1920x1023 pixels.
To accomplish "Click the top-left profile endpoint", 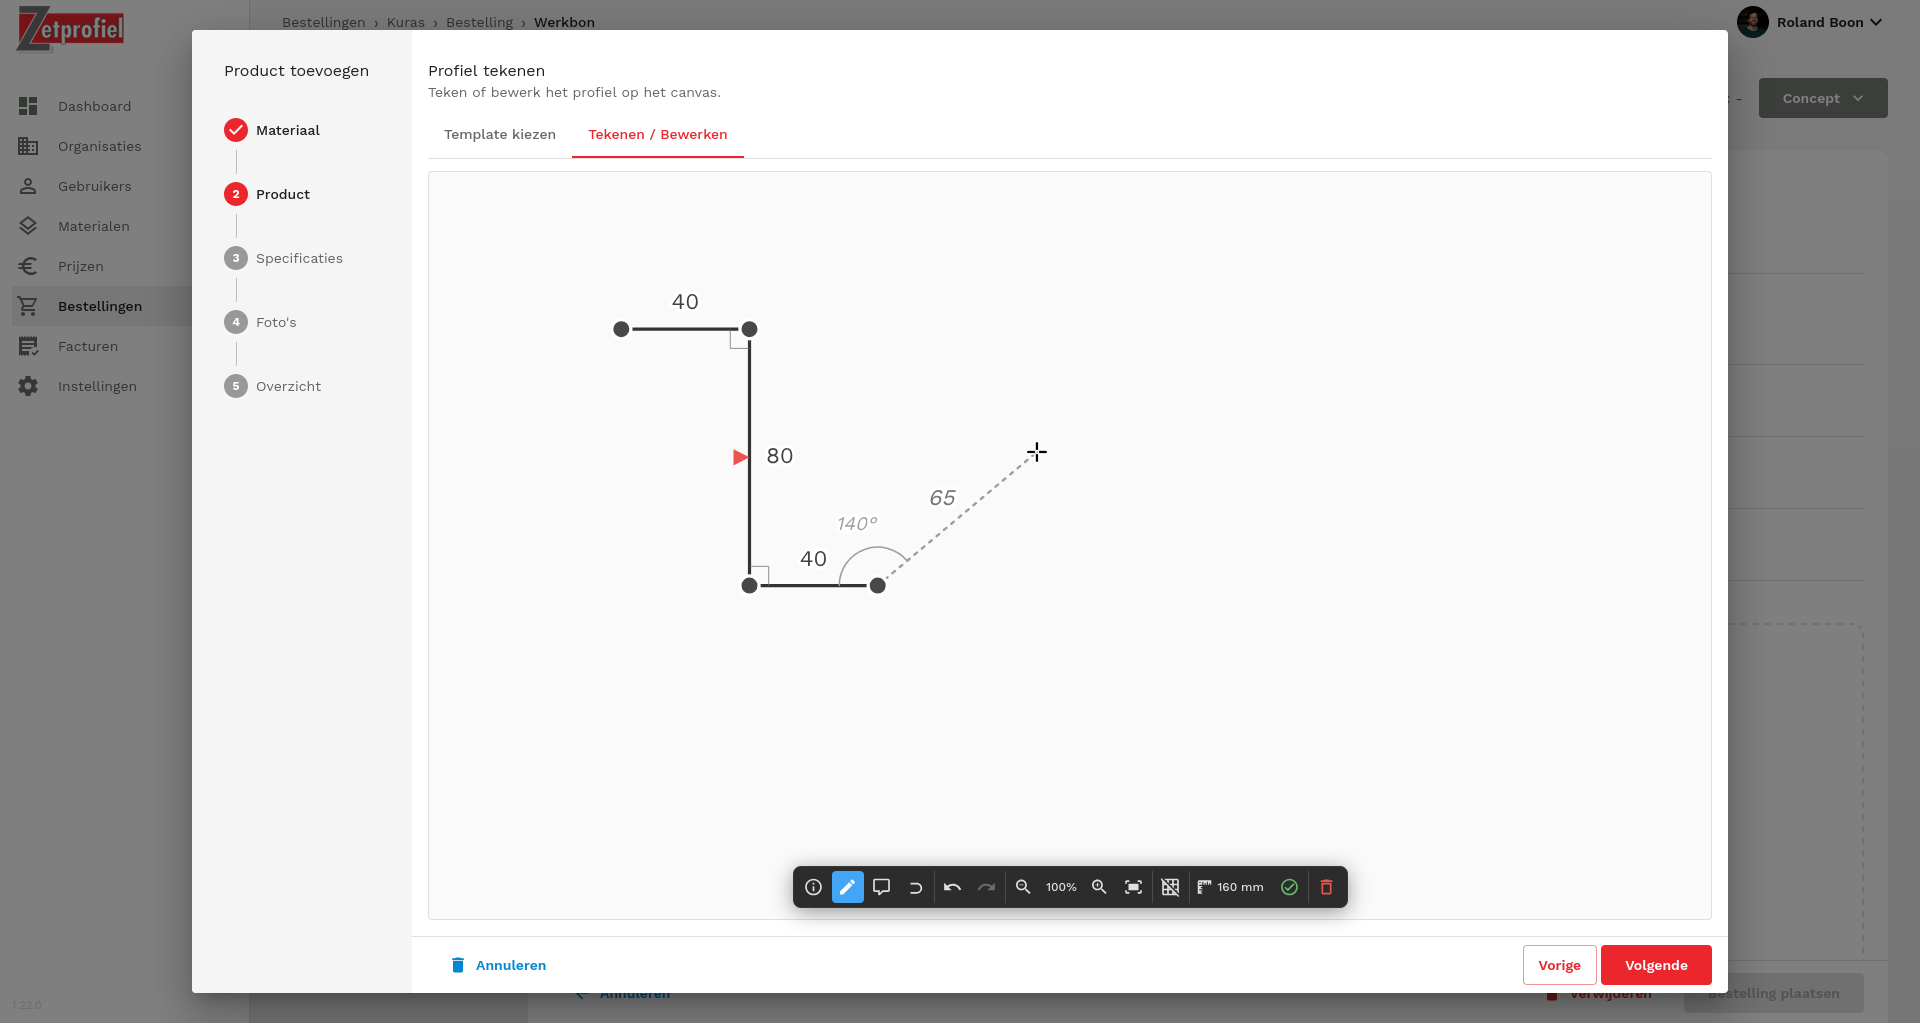I will 621,329.
